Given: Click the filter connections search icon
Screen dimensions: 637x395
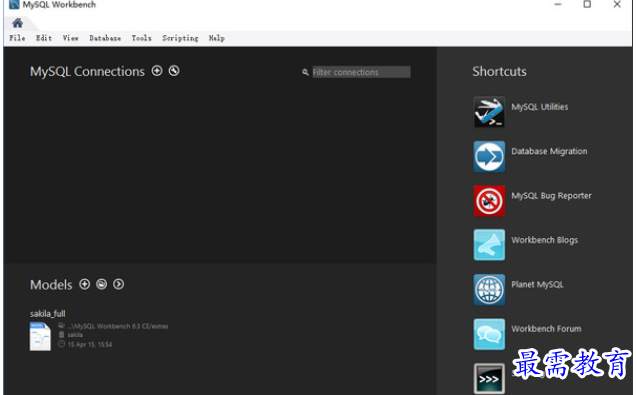Looking at the screenshot, I should (305, 72).
